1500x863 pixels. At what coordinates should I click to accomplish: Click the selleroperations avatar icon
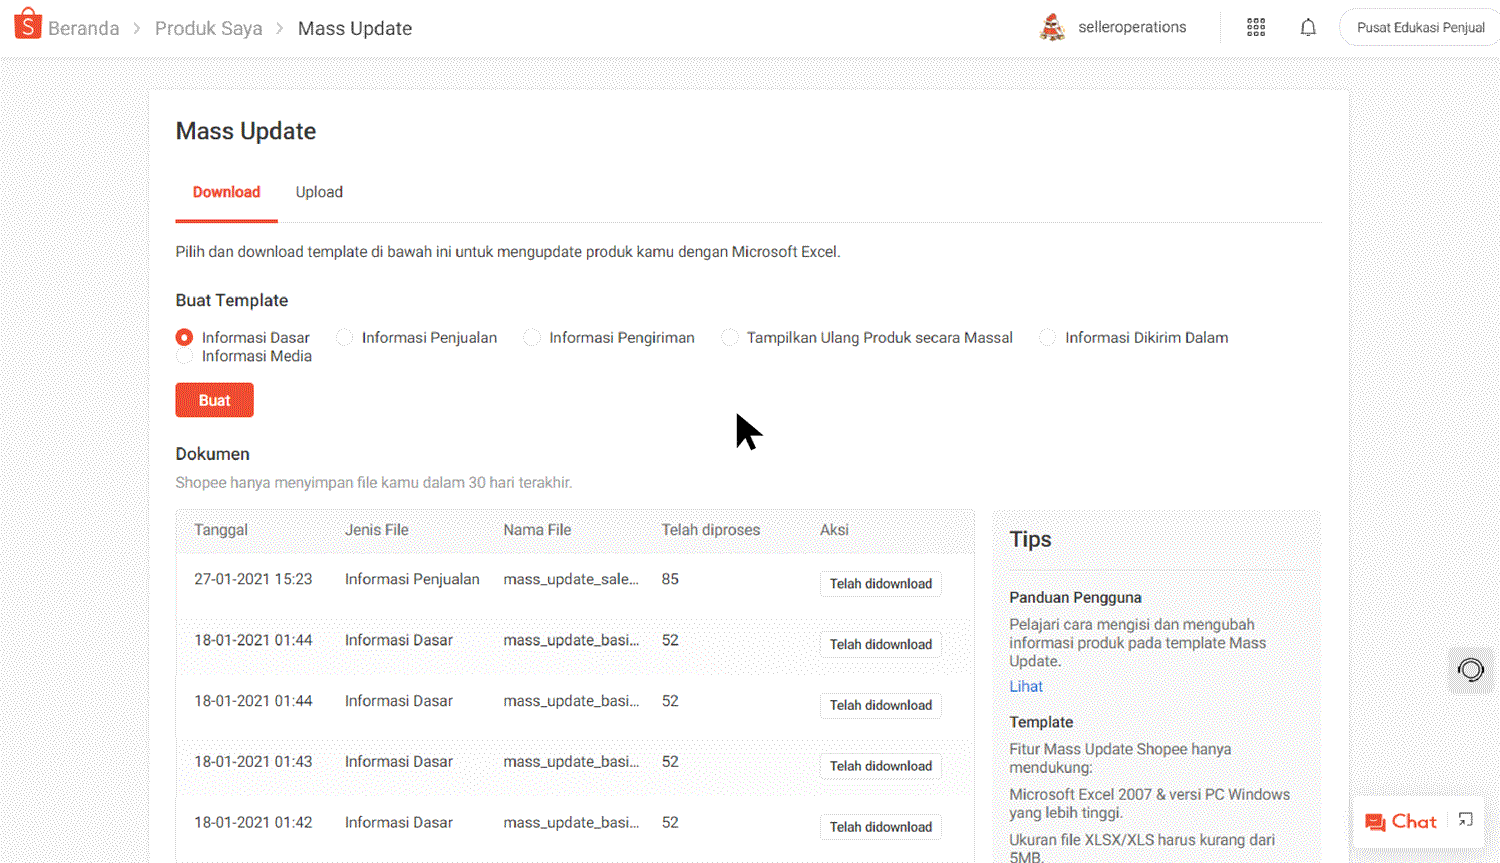[1052, 27]
